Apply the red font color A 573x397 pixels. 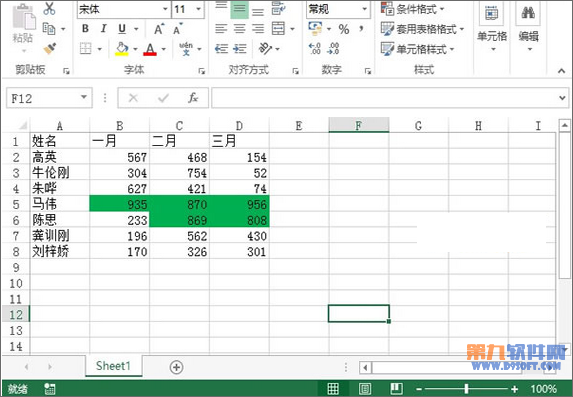pyautogui.click(x=150, y=49)
